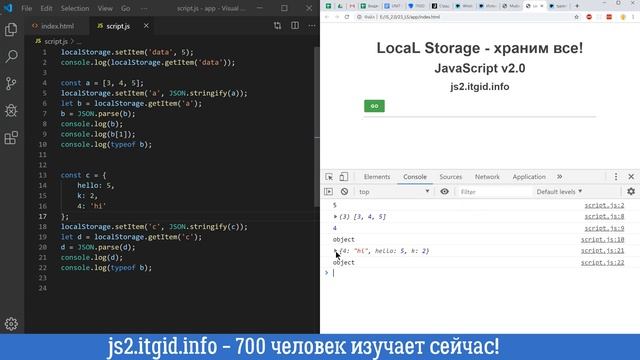Toggle the device toolbar in DevTools
Screen dimensions: 640x360
[344, 177]
